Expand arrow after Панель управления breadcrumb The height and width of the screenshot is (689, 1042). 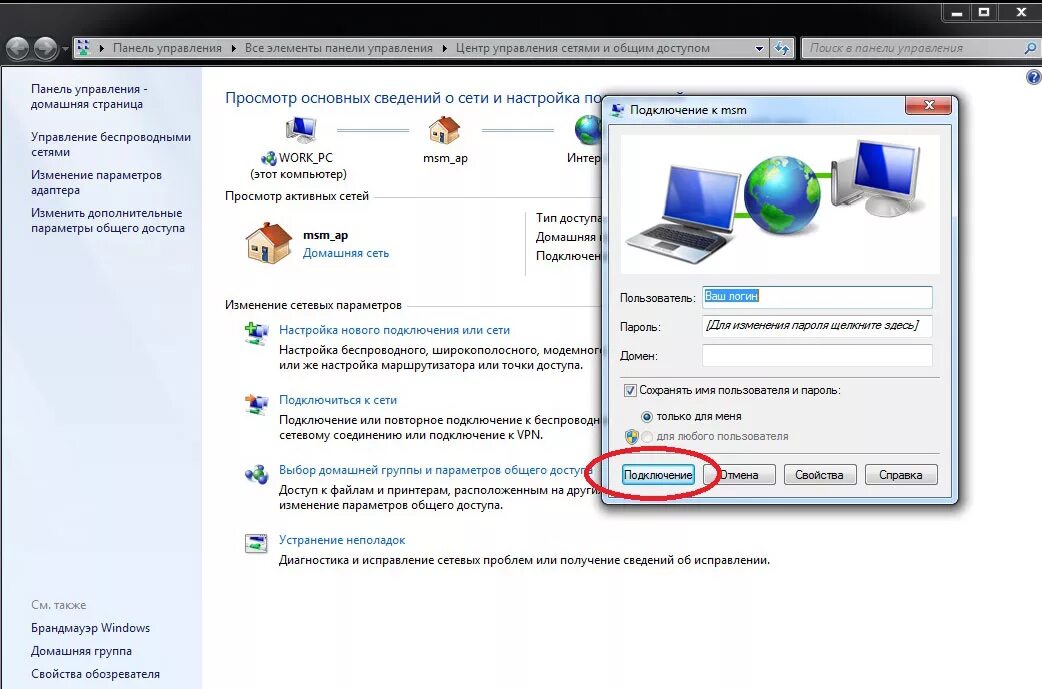click(234, 48)
